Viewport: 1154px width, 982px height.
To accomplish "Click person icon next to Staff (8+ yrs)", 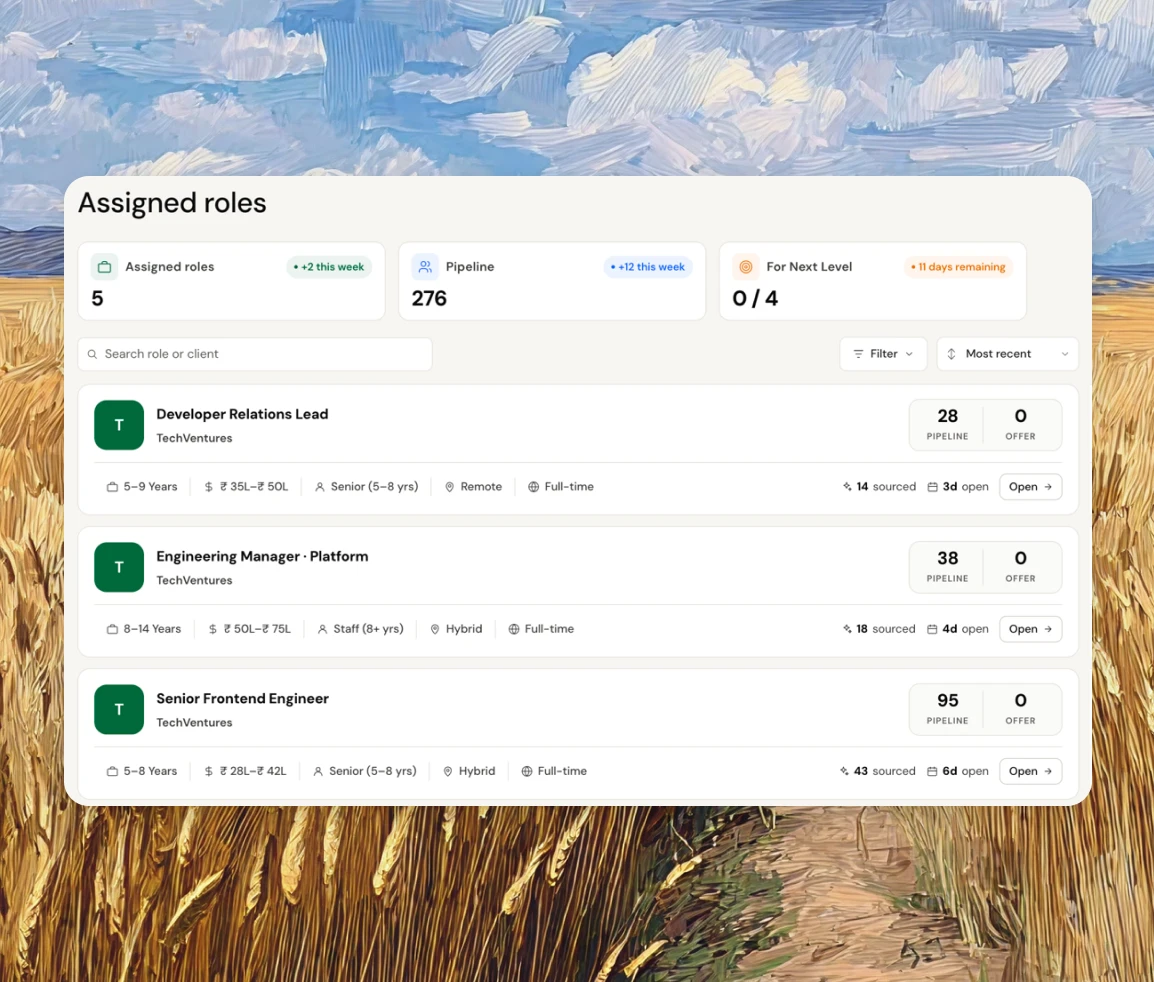I will (x=322, y=629).
